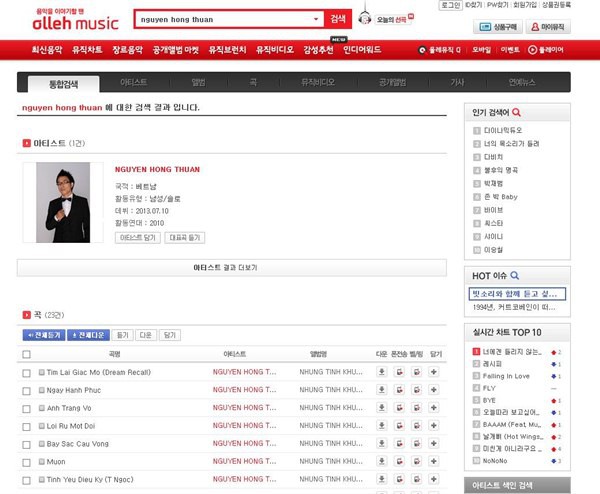Screen dimensions: 600x494
Task: Switch to the 가사 search tab
Action: (457, 82)
